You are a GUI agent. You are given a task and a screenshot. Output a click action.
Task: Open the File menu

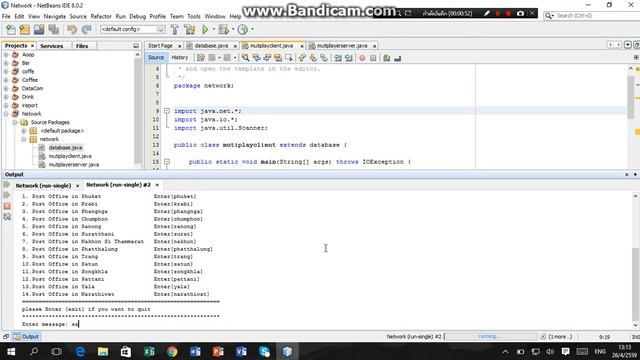6,16
